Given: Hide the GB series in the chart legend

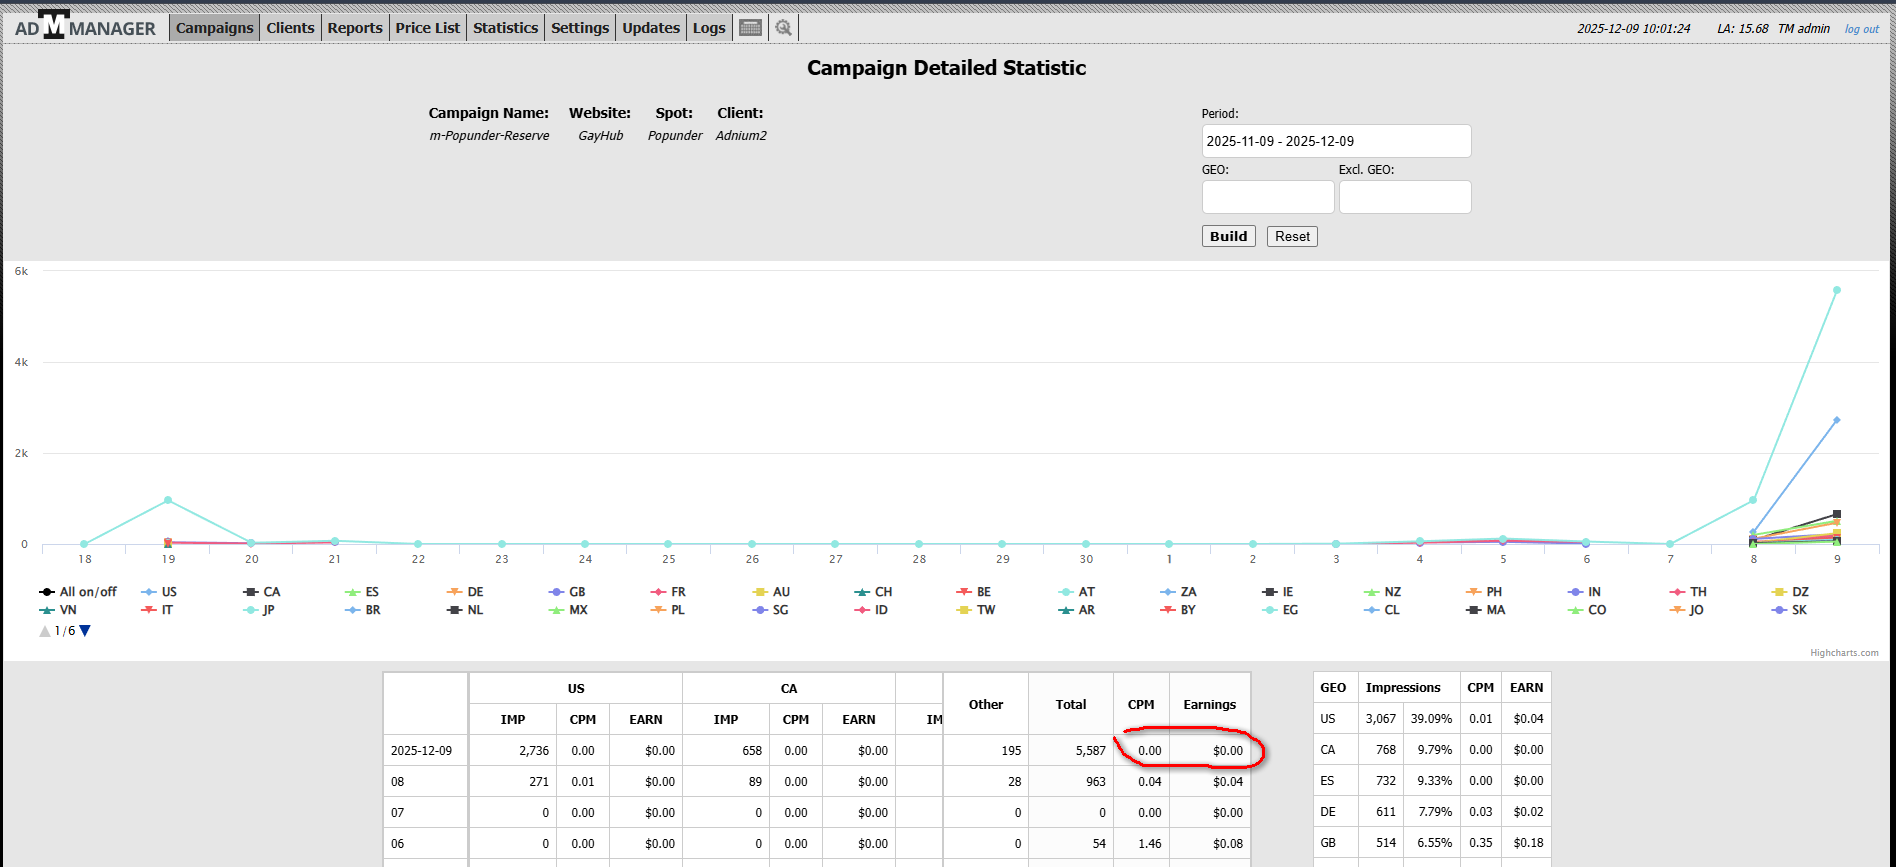Looking at the screenshot, I should coord(568,592).
